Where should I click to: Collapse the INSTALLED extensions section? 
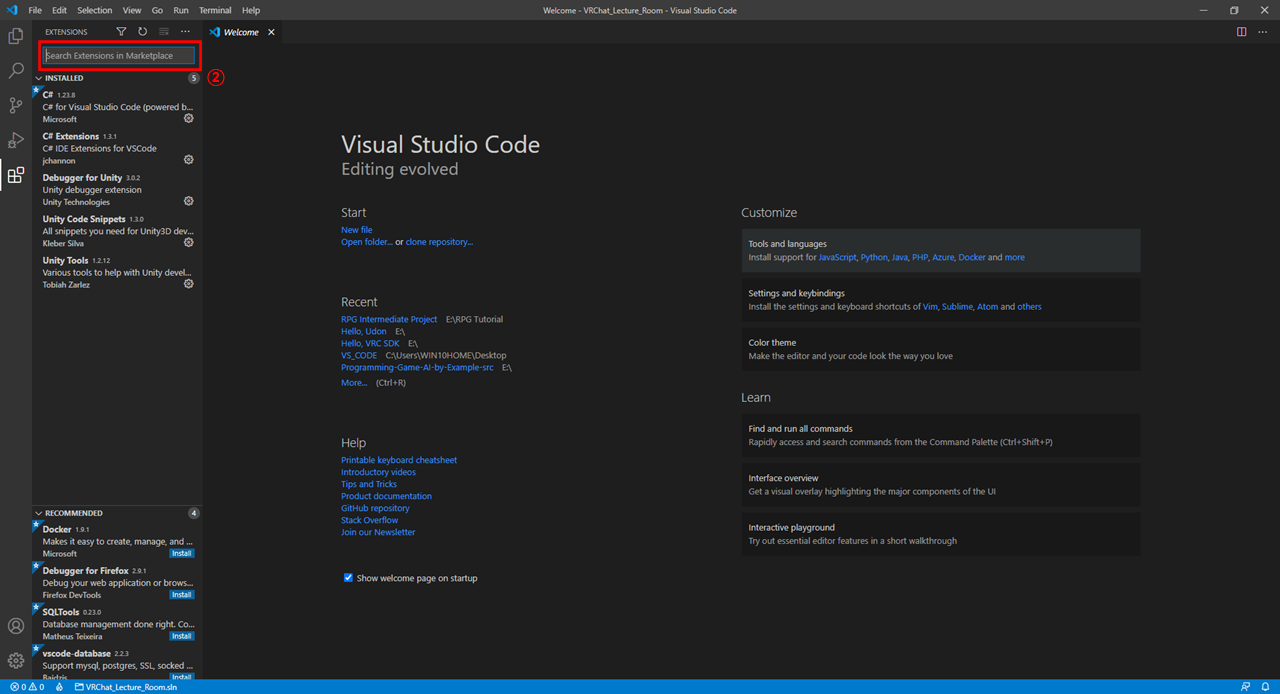pyautogui.click(x=117, y=78)
